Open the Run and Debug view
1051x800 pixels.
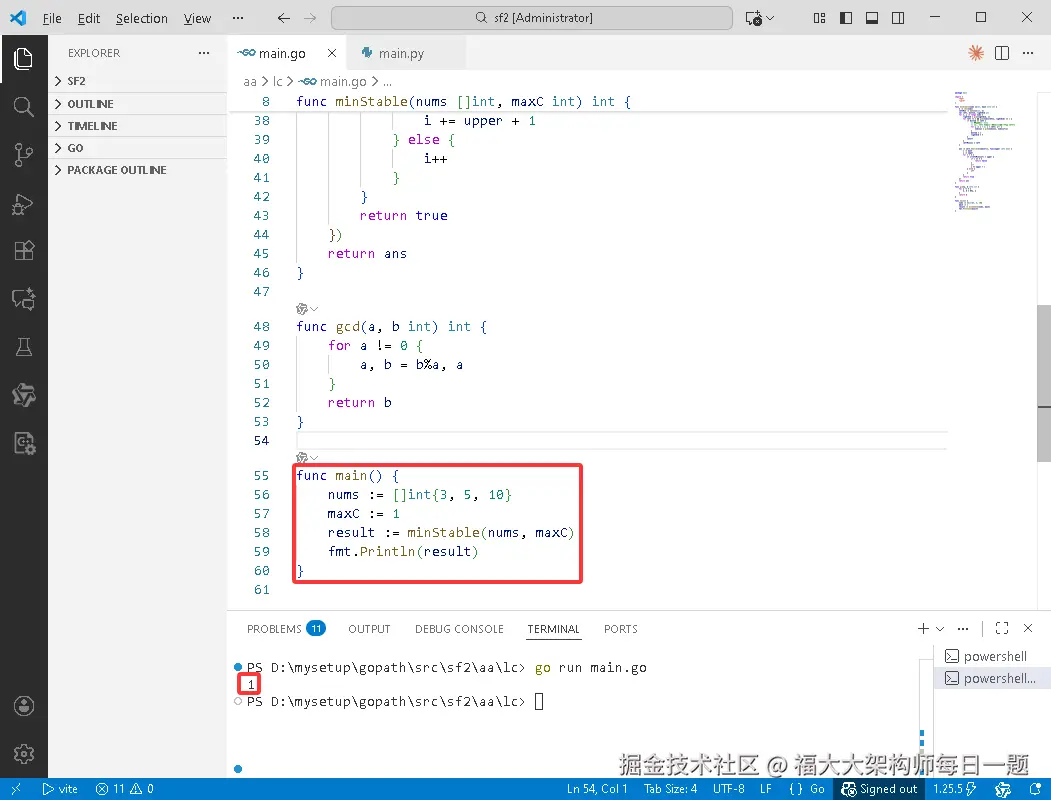23,204
